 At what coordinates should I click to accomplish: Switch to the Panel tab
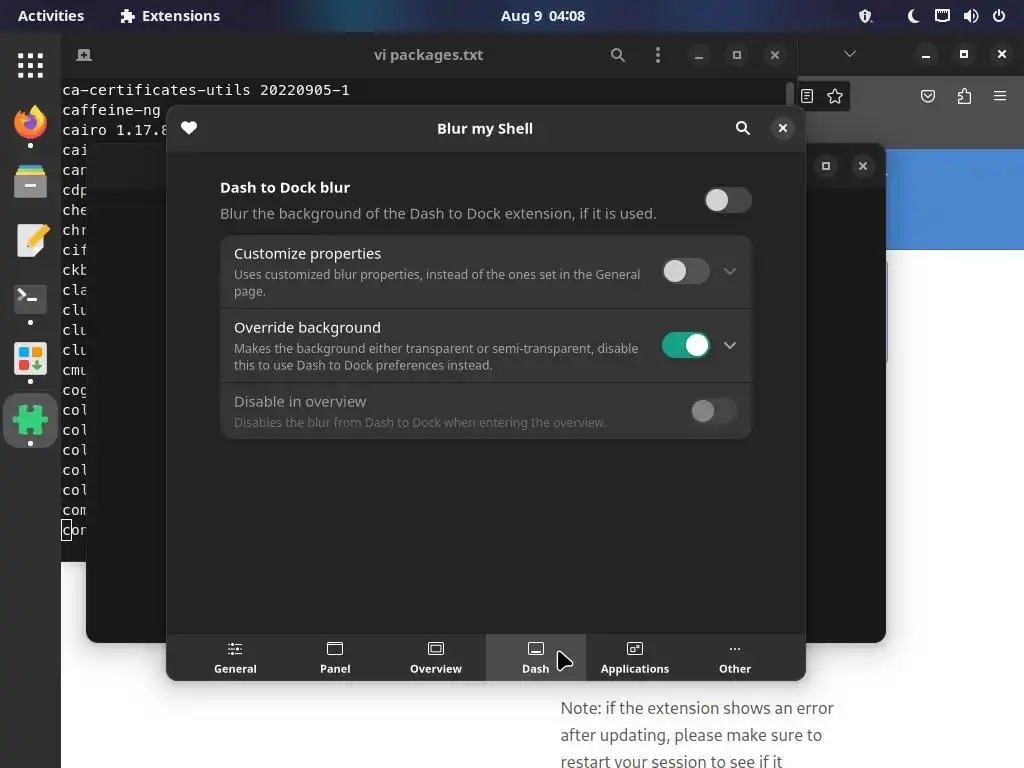click(x=335, y=658)
